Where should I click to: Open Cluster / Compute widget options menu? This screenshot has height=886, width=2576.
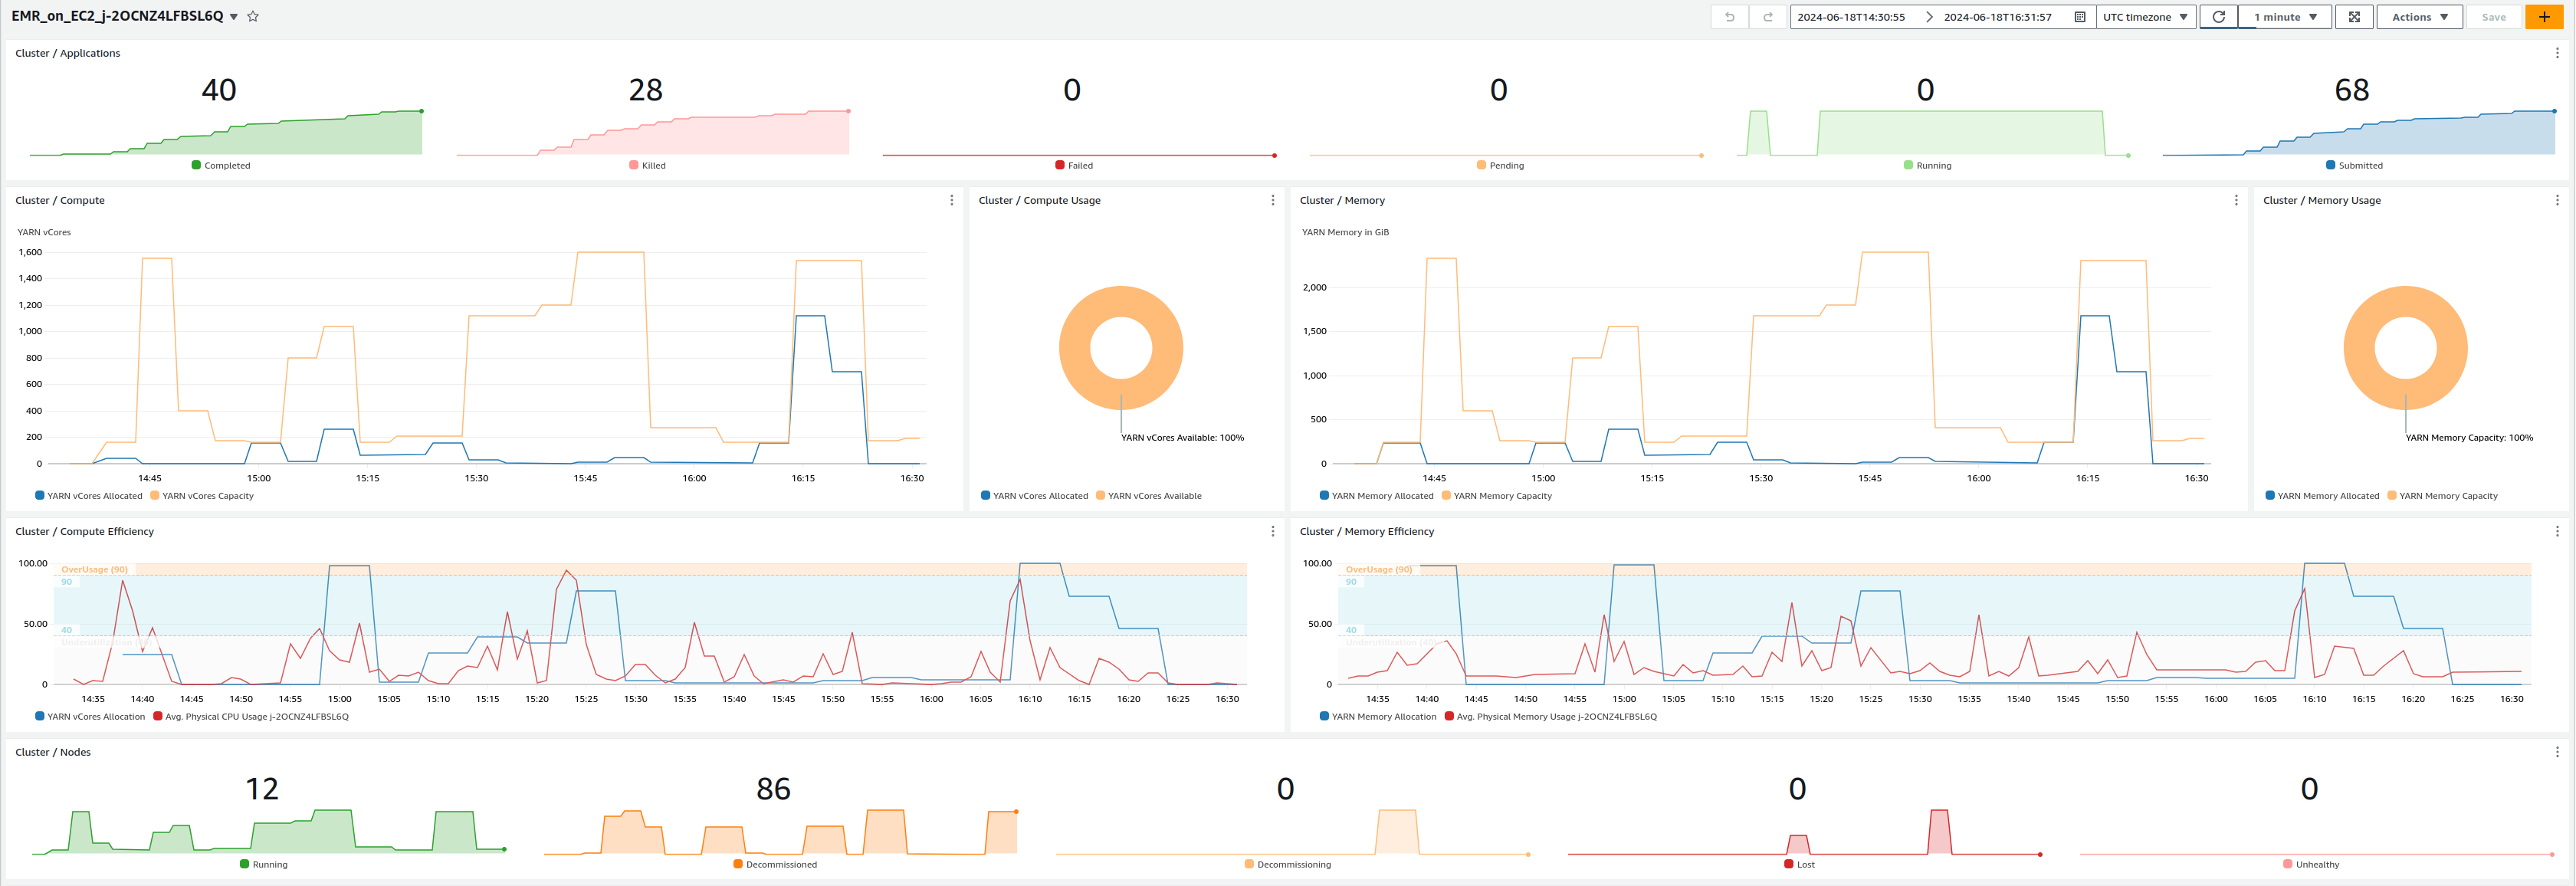click(x=951, y=200)
